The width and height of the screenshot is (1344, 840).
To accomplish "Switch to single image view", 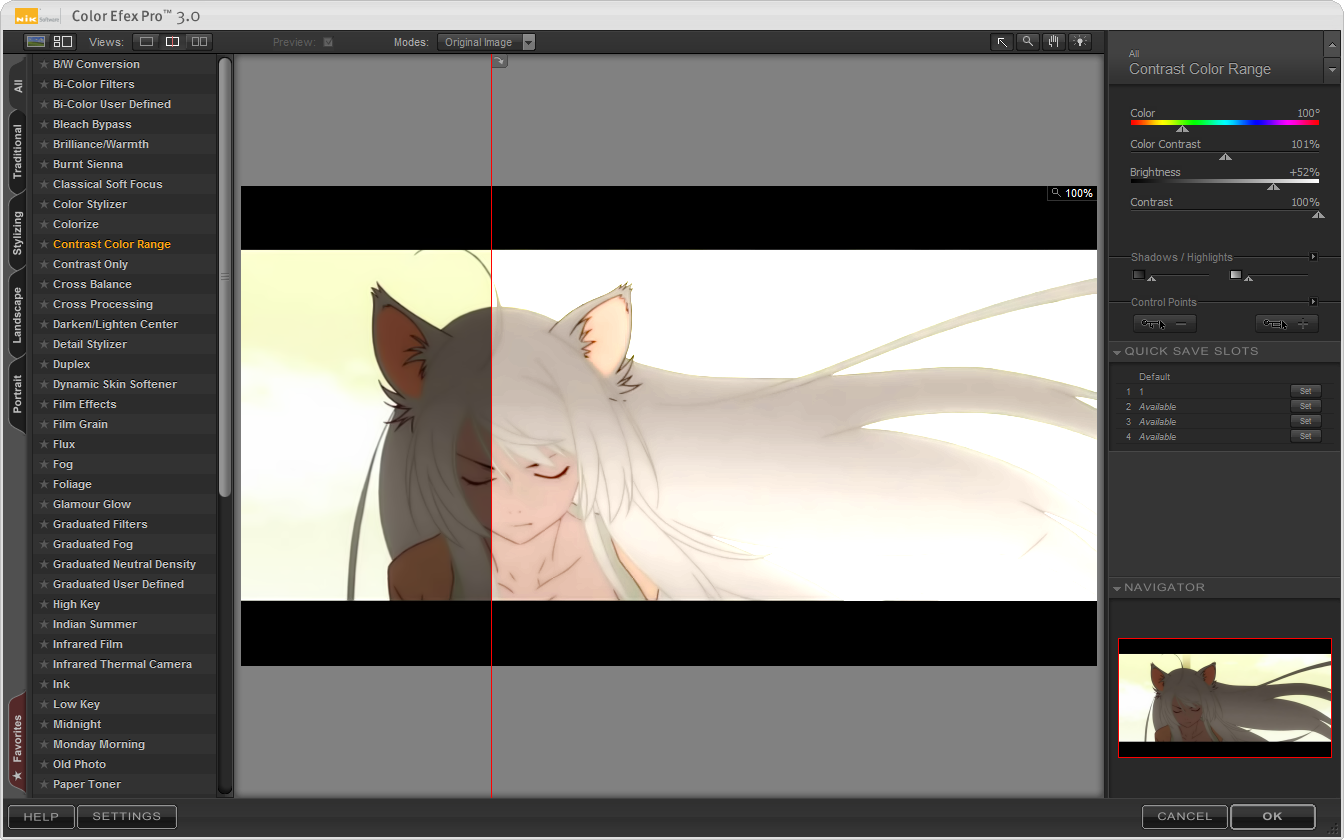I will (x=146, y=42).
